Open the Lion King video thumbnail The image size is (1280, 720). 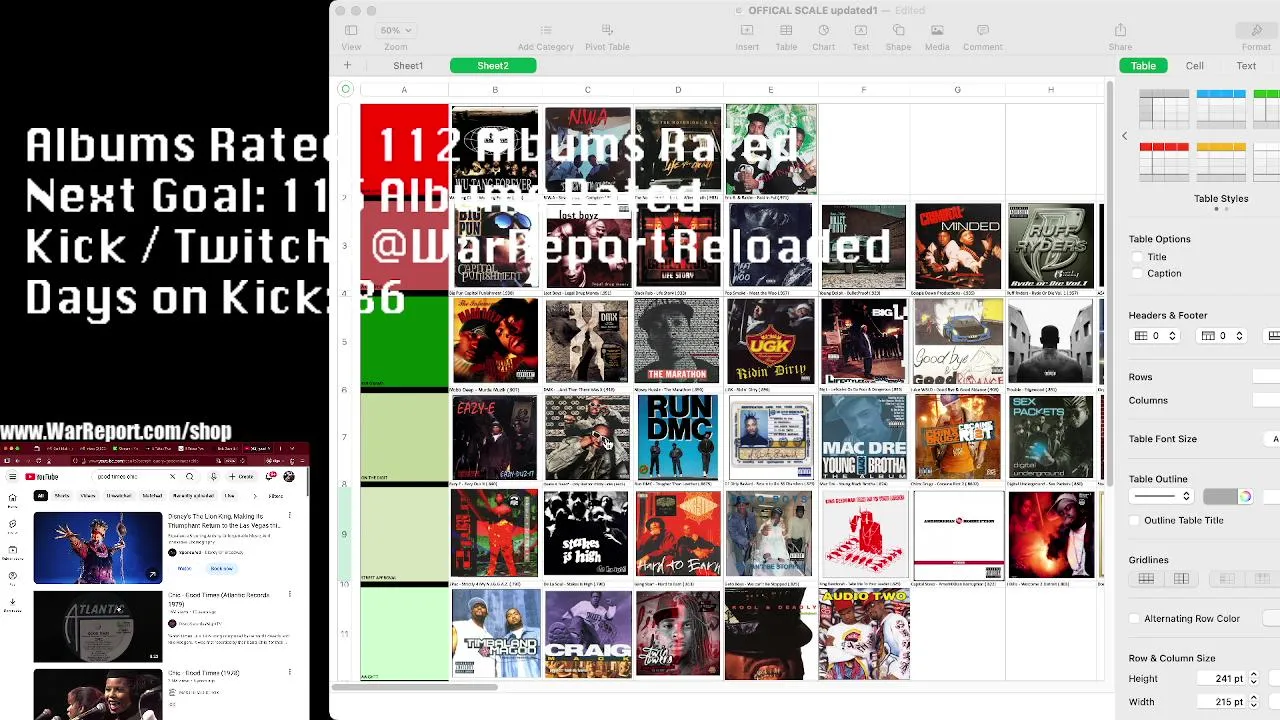[98, 548]
